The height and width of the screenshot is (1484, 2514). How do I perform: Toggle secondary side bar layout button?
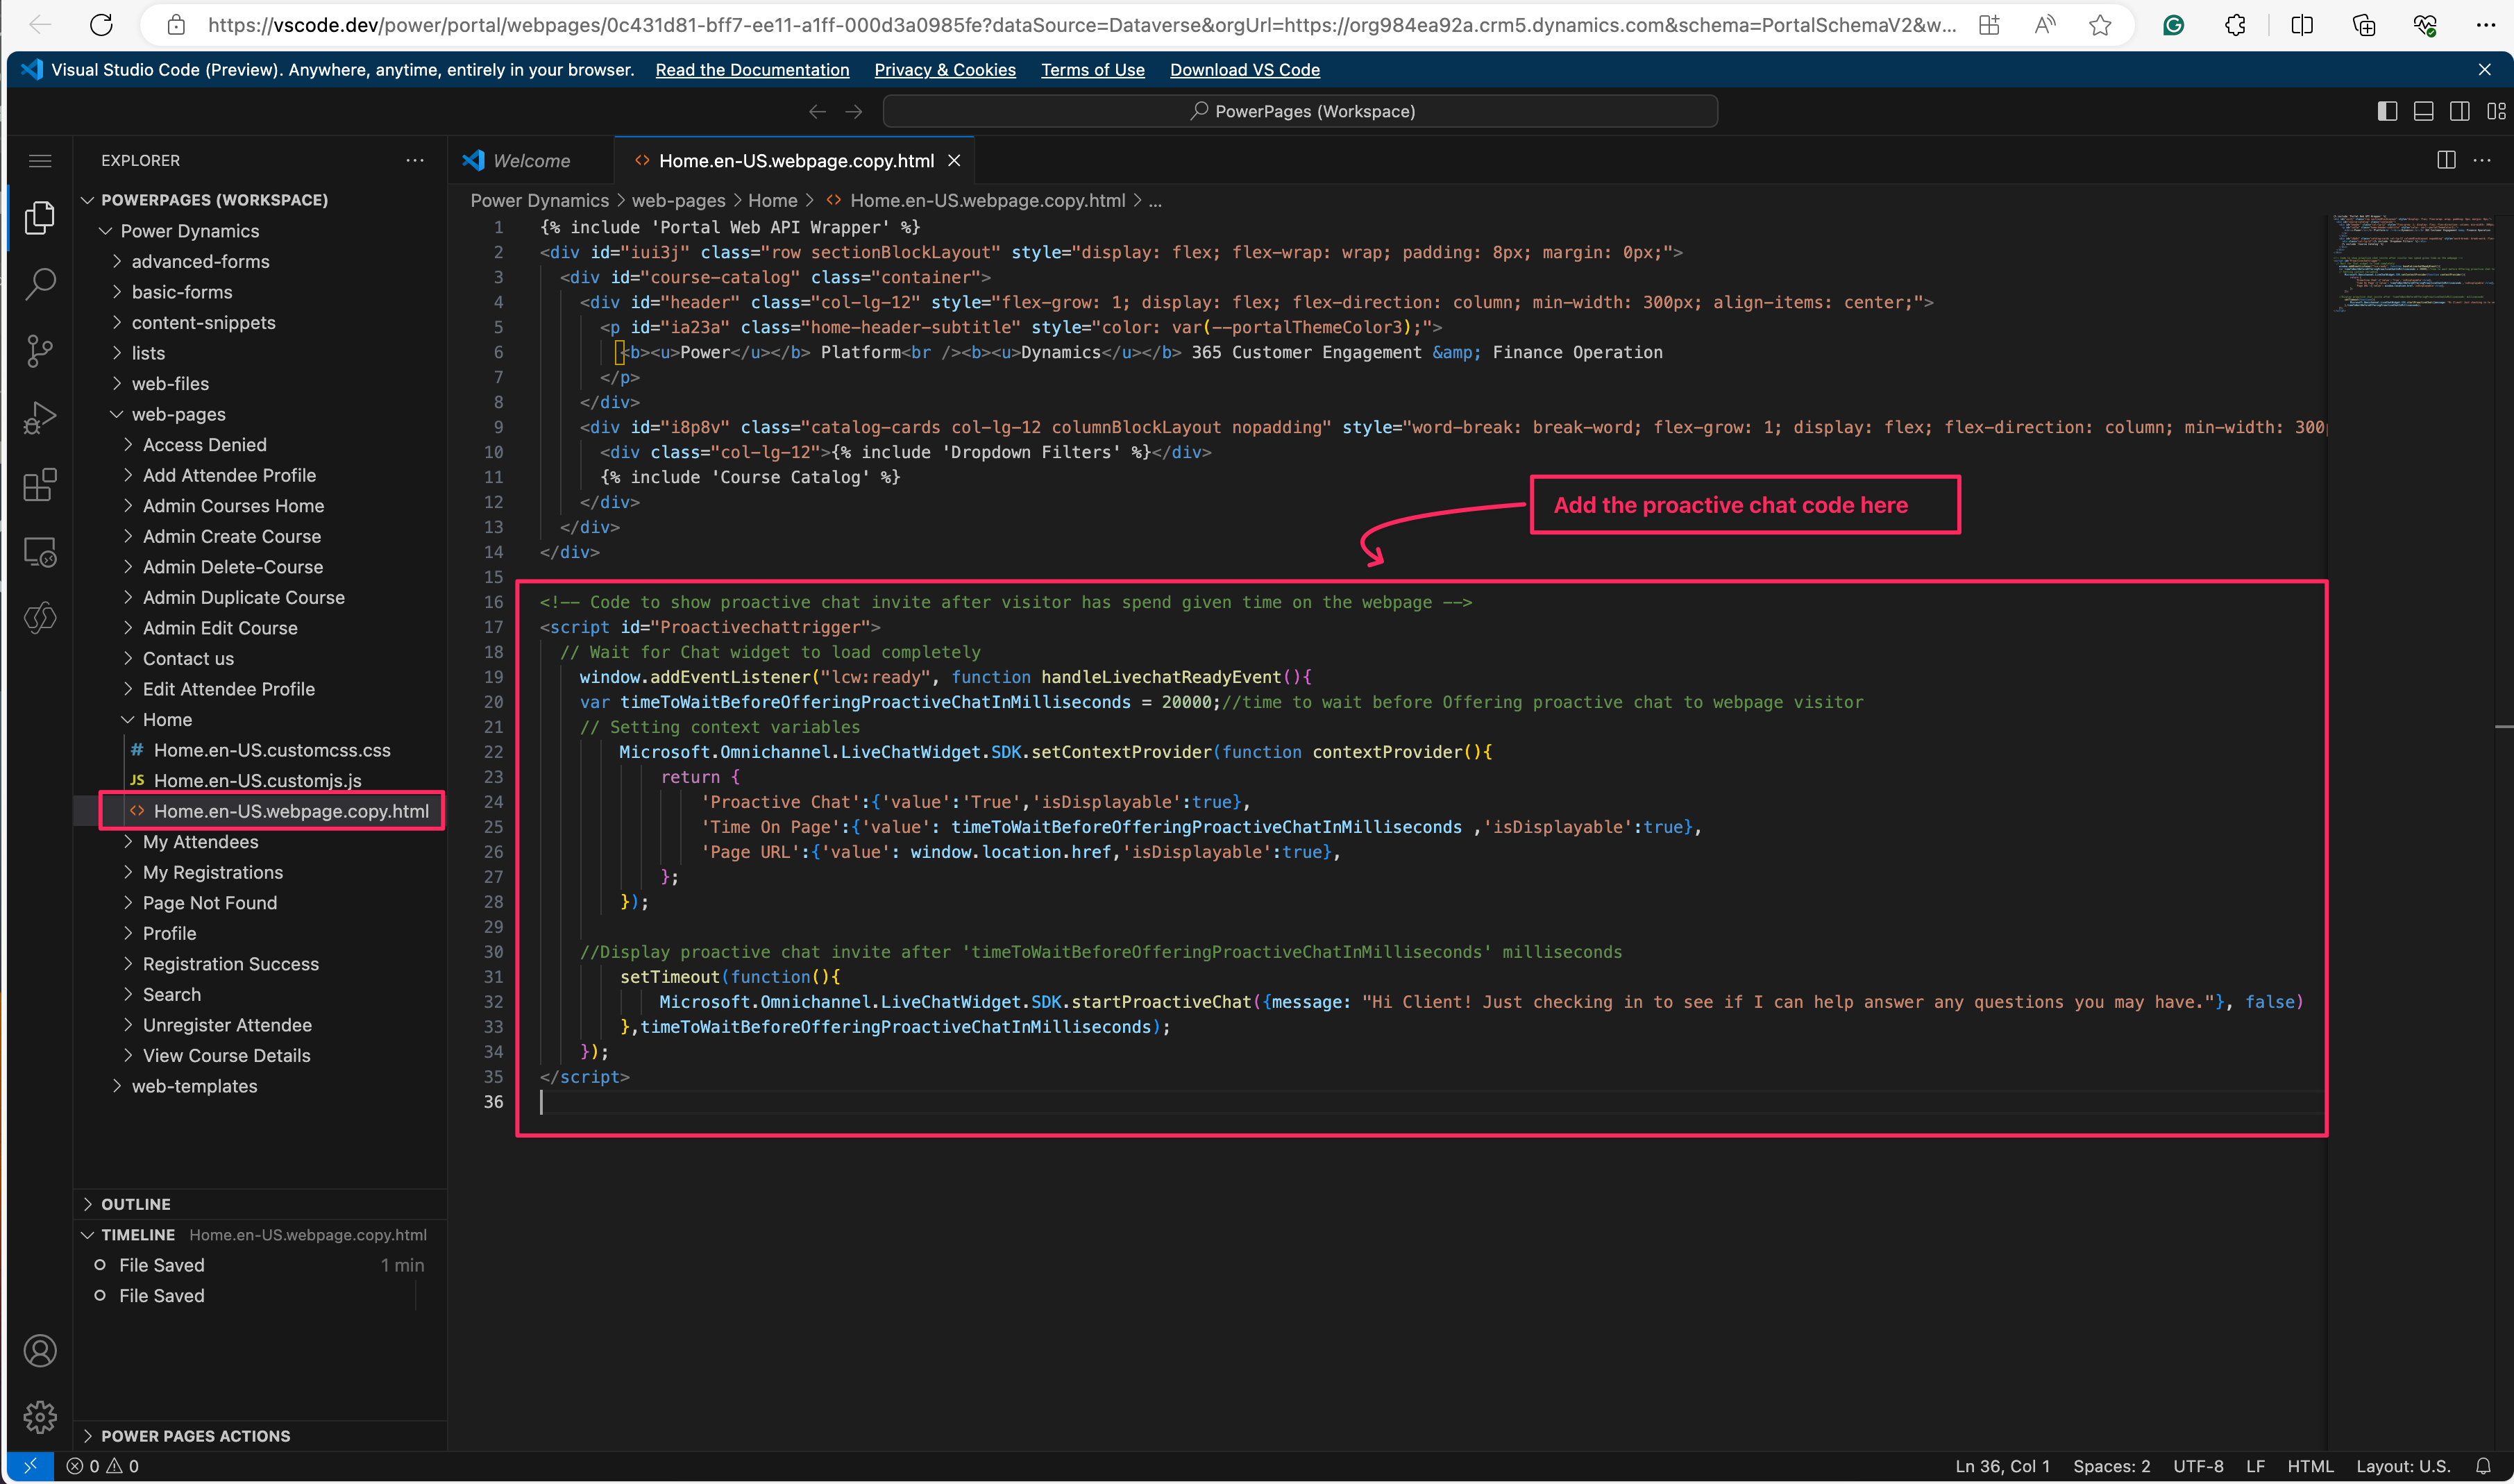(2459, 111)
